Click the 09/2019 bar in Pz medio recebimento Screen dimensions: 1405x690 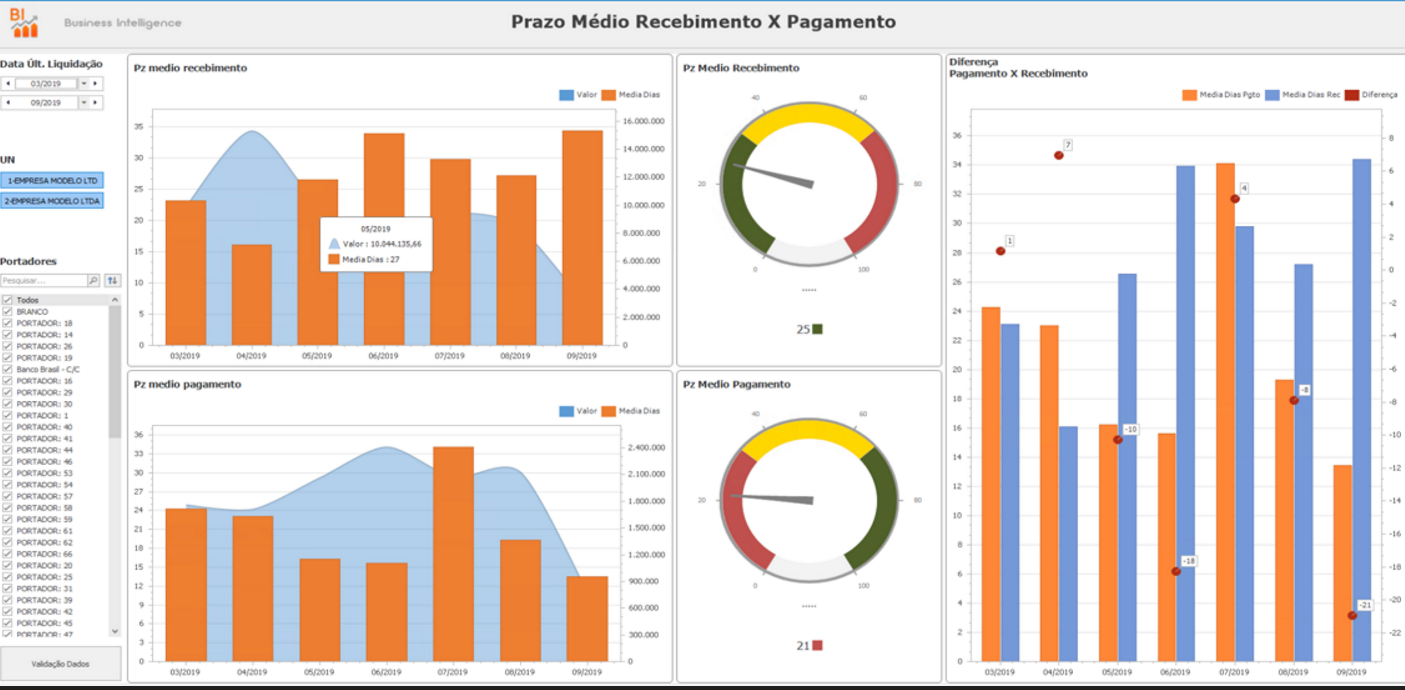tap(582, 238)
